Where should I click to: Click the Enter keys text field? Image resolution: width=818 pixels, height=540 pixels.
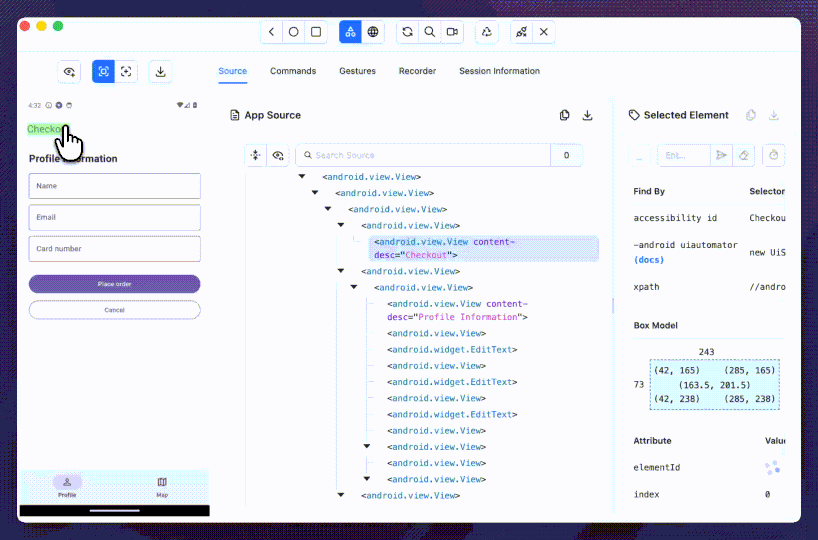click(684, 155)
